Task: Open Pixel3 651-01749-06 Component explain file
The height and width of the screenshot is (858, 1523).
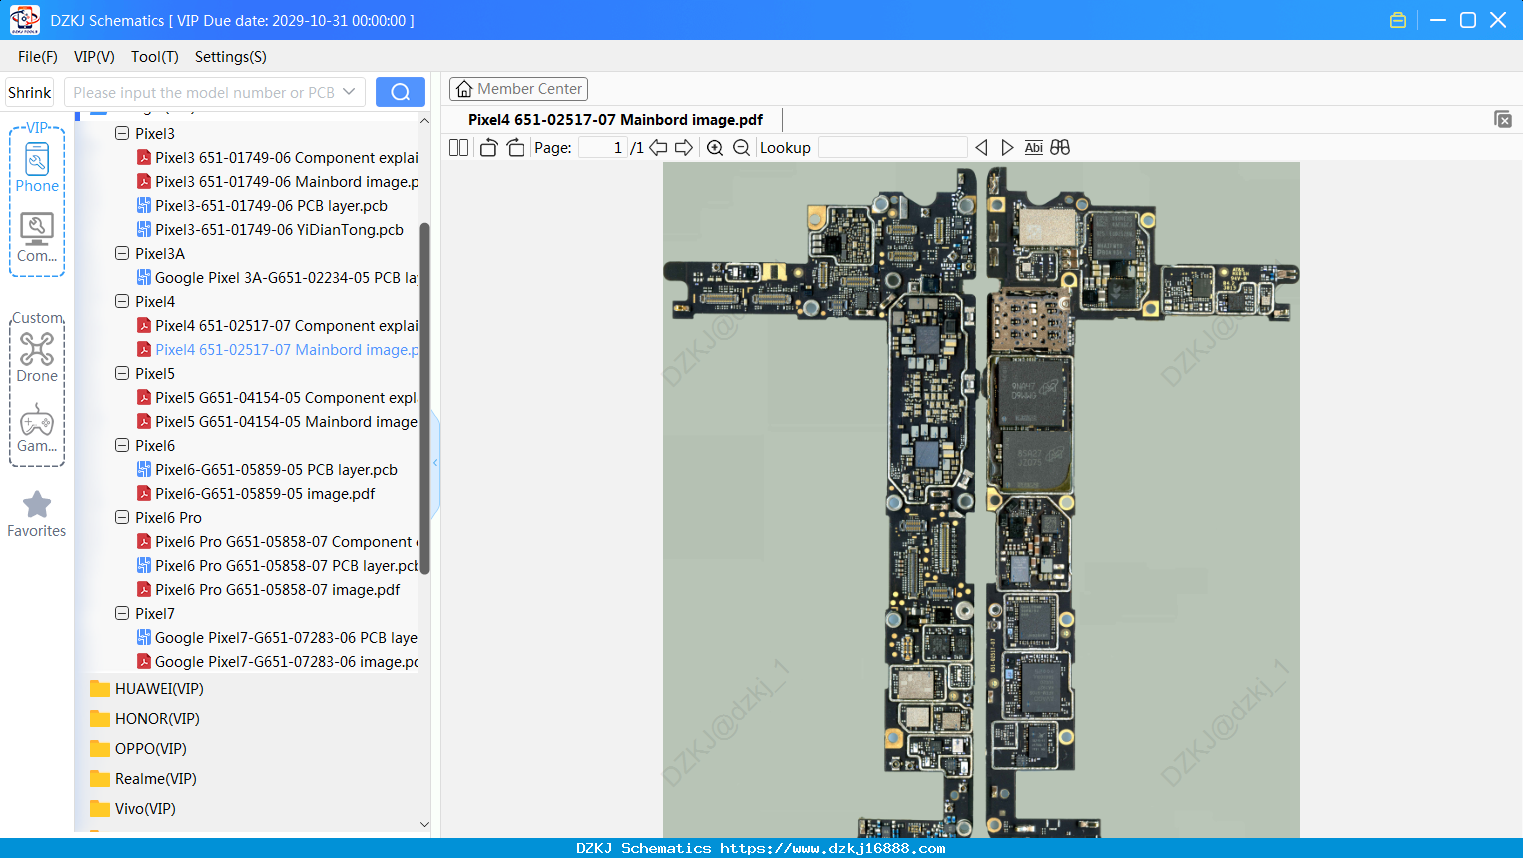Action: tap(277, 157)
